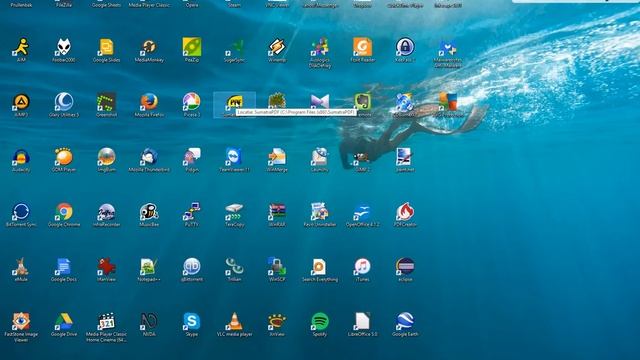
Task: Select Media Player Classic Home Cinema icon
Action: point(107,322)
